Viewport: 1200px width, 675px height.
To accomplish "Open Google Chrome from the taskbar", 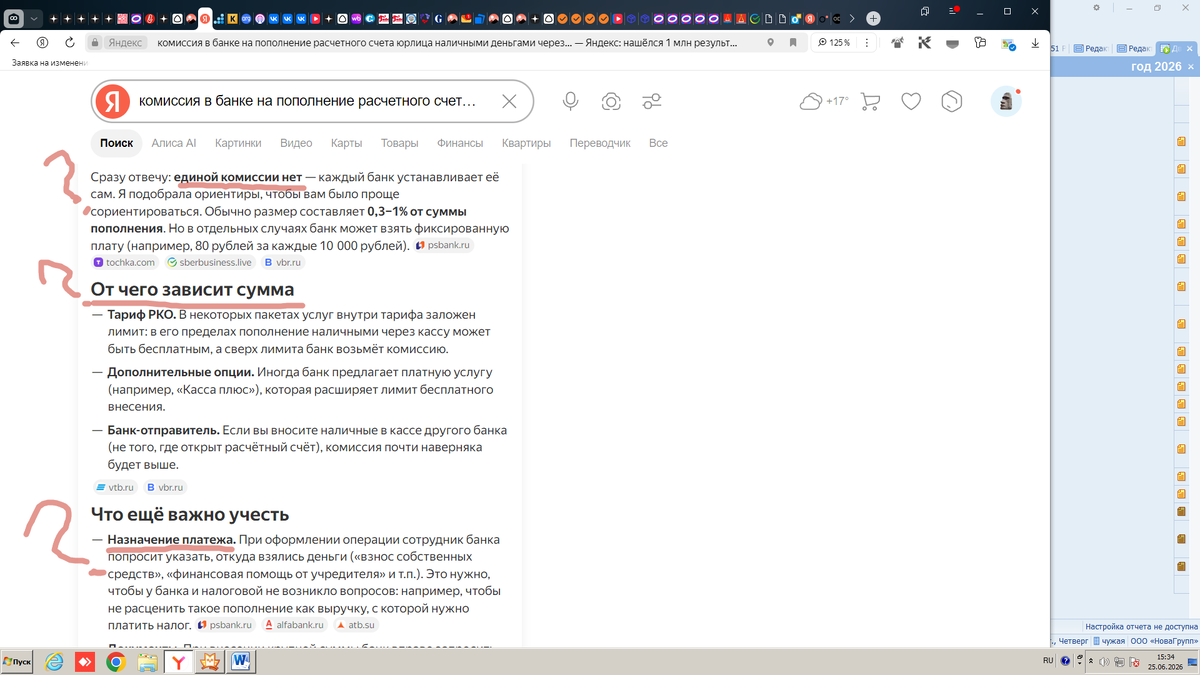I will pyautogui.click(x=116, y=661).
